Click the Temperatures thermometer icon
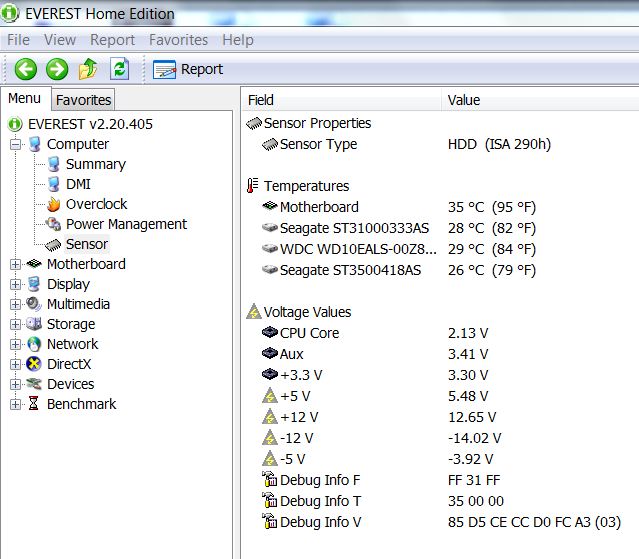The width and height of the screenshot is (639, 559). point(253,185)
